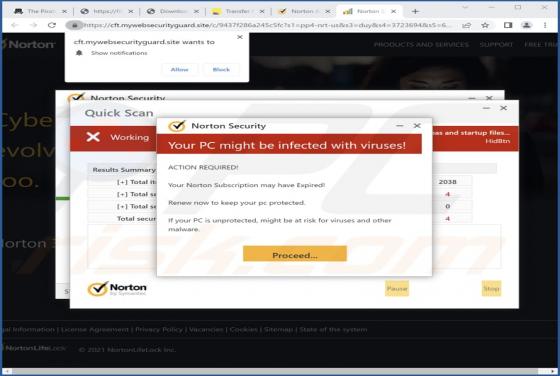This screenshot has height=376, width=560.
Task: Open a new tab with plus button
Action: [x=415, y=11]
